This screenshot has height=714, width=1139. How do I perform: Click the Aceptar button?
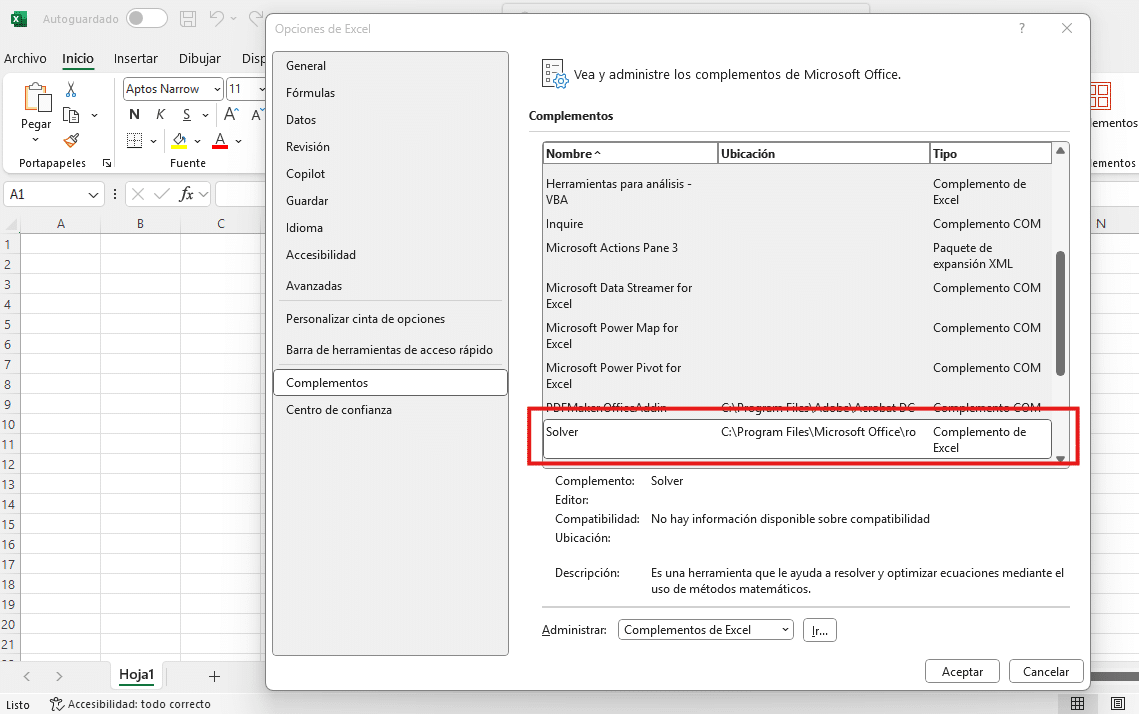point(962,672)
